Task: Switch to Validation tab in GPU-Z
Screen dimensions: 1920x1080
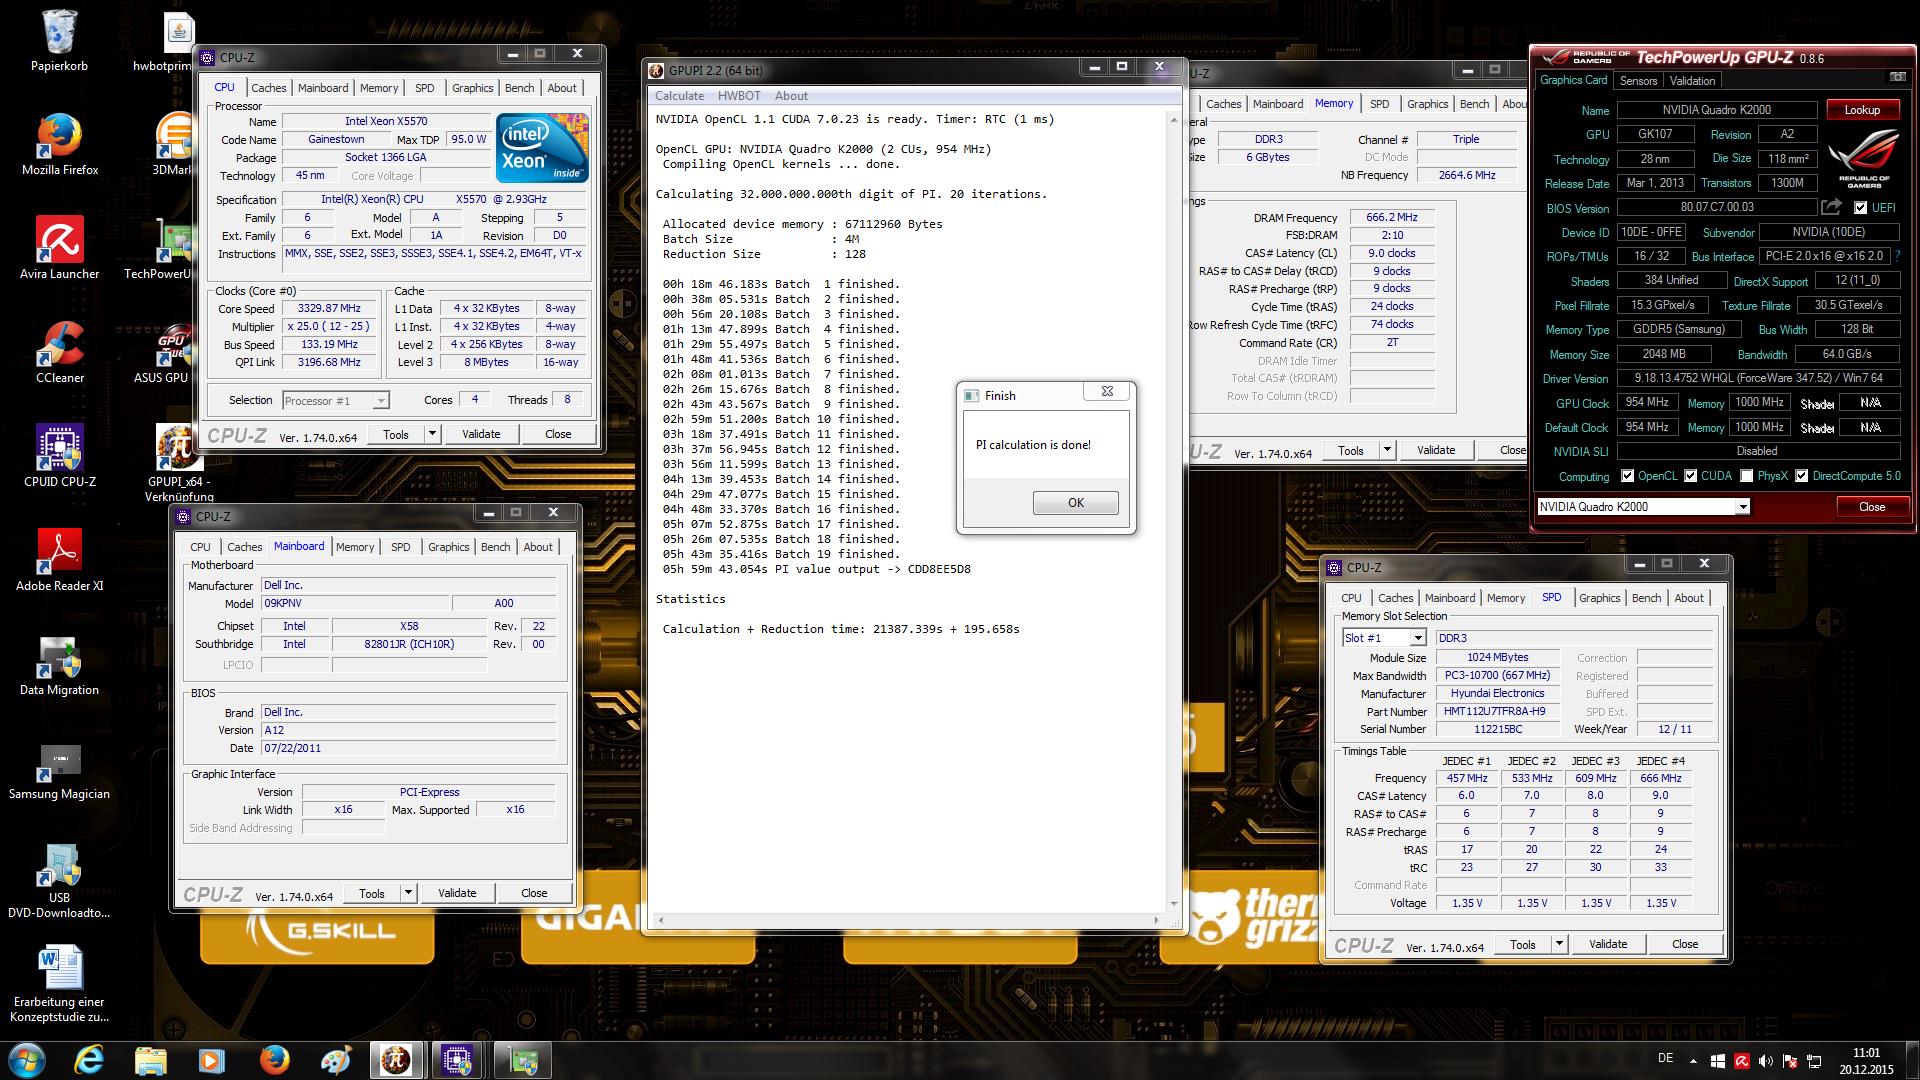Action: click(1692, 81)
